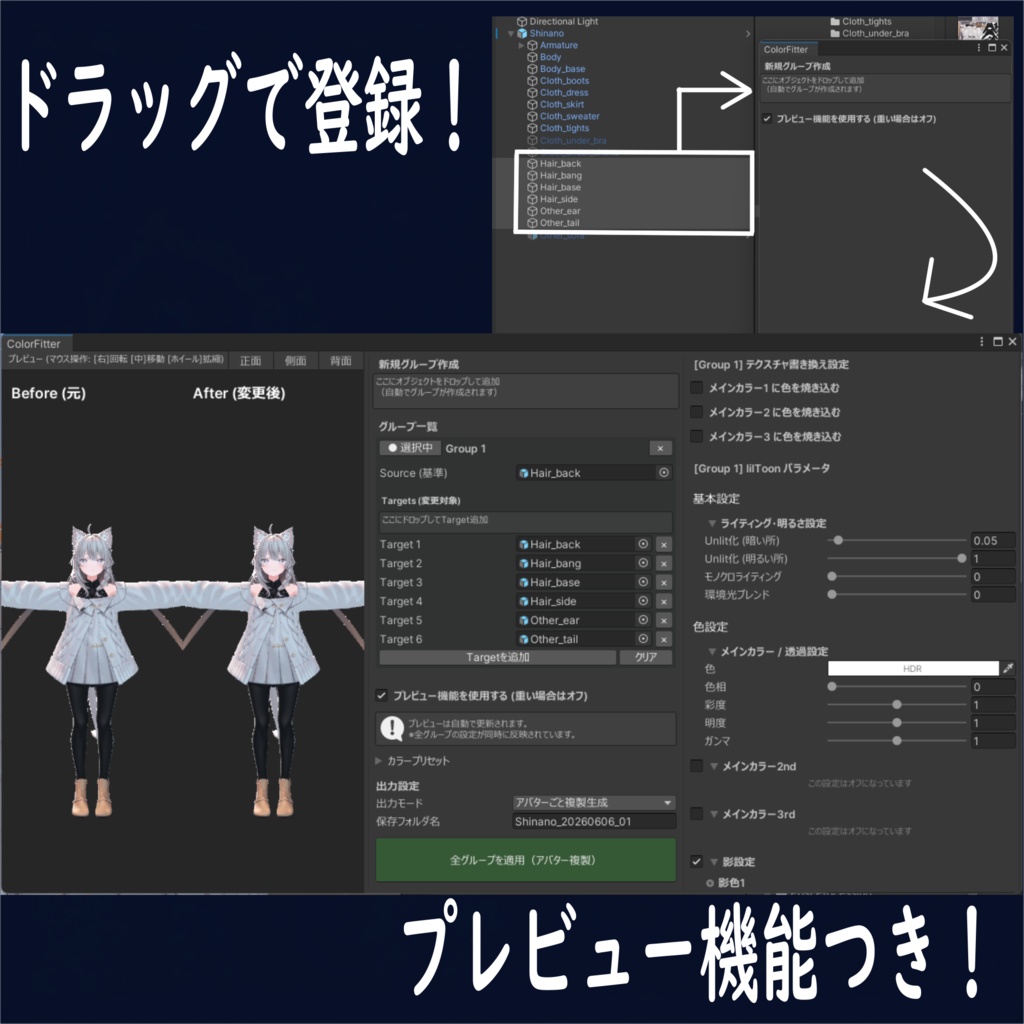The image size is (1024, 1024).
Task: Click Targetを追加 button
Action: pos(498,657)
